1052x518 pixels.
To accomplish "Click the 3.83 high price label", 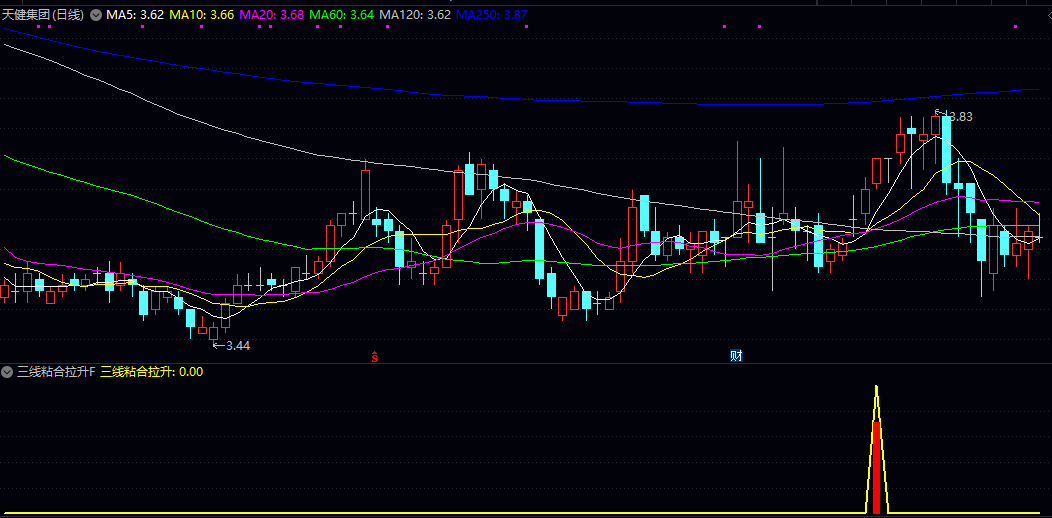I will pos(960,116).
